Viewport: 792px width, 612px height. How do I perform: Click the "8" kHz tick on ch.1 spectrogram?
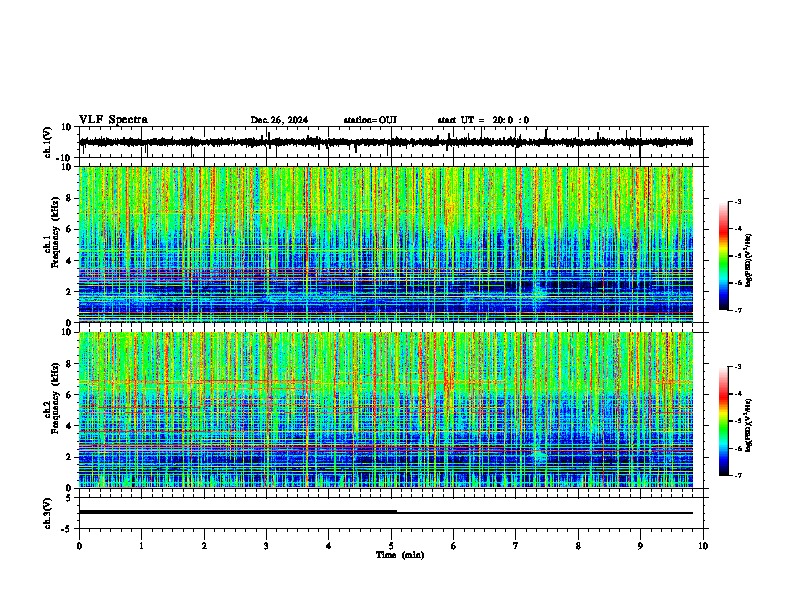coord(69,198)
